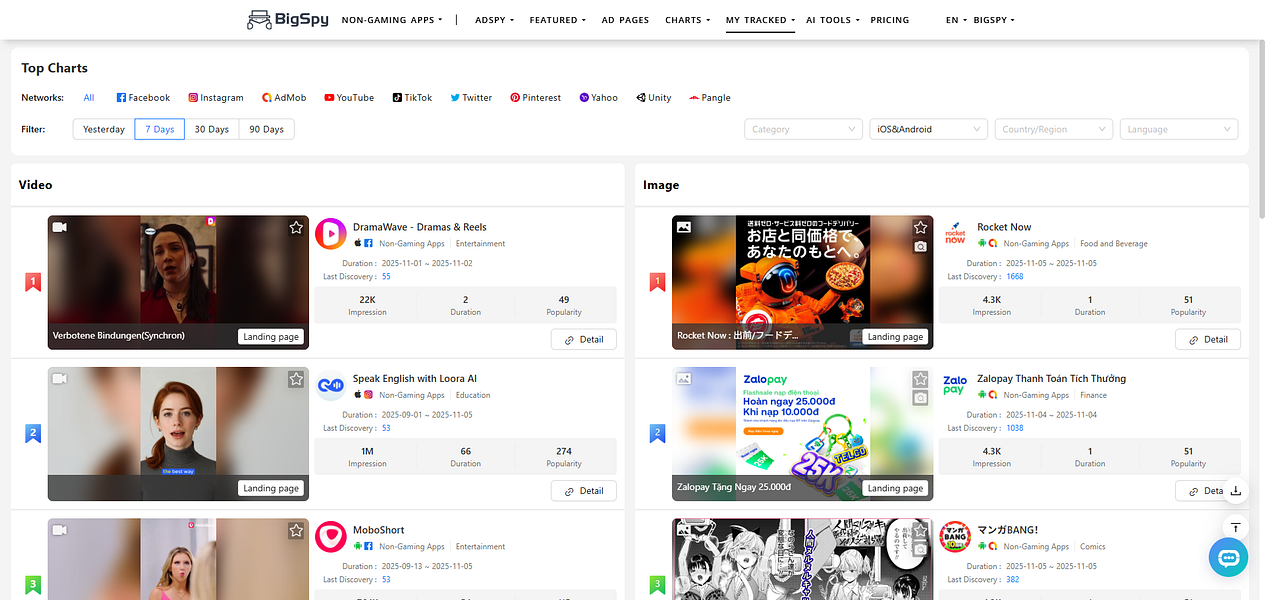Filter by Yahoo network

click(x=599, y=98)
